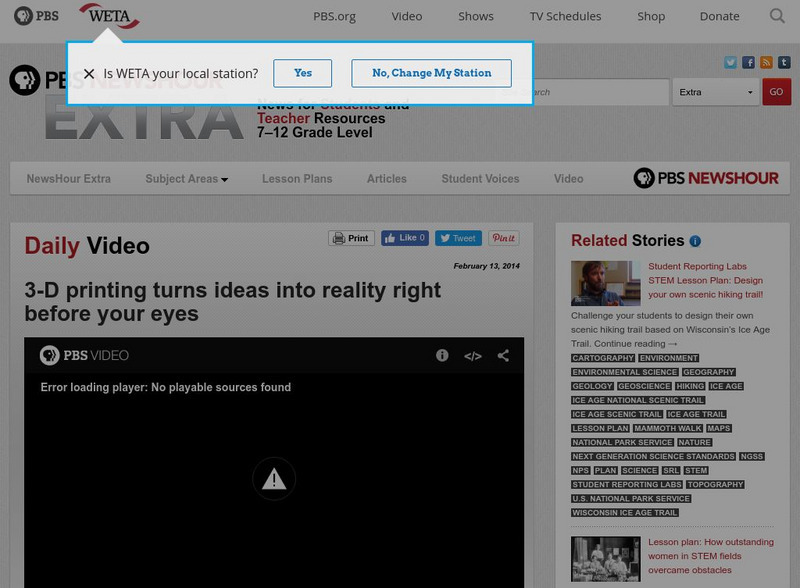This screenshot has height=588, width=800.
Task: Open the MAMMOTH WALK tag
Action: pos(668,428)
